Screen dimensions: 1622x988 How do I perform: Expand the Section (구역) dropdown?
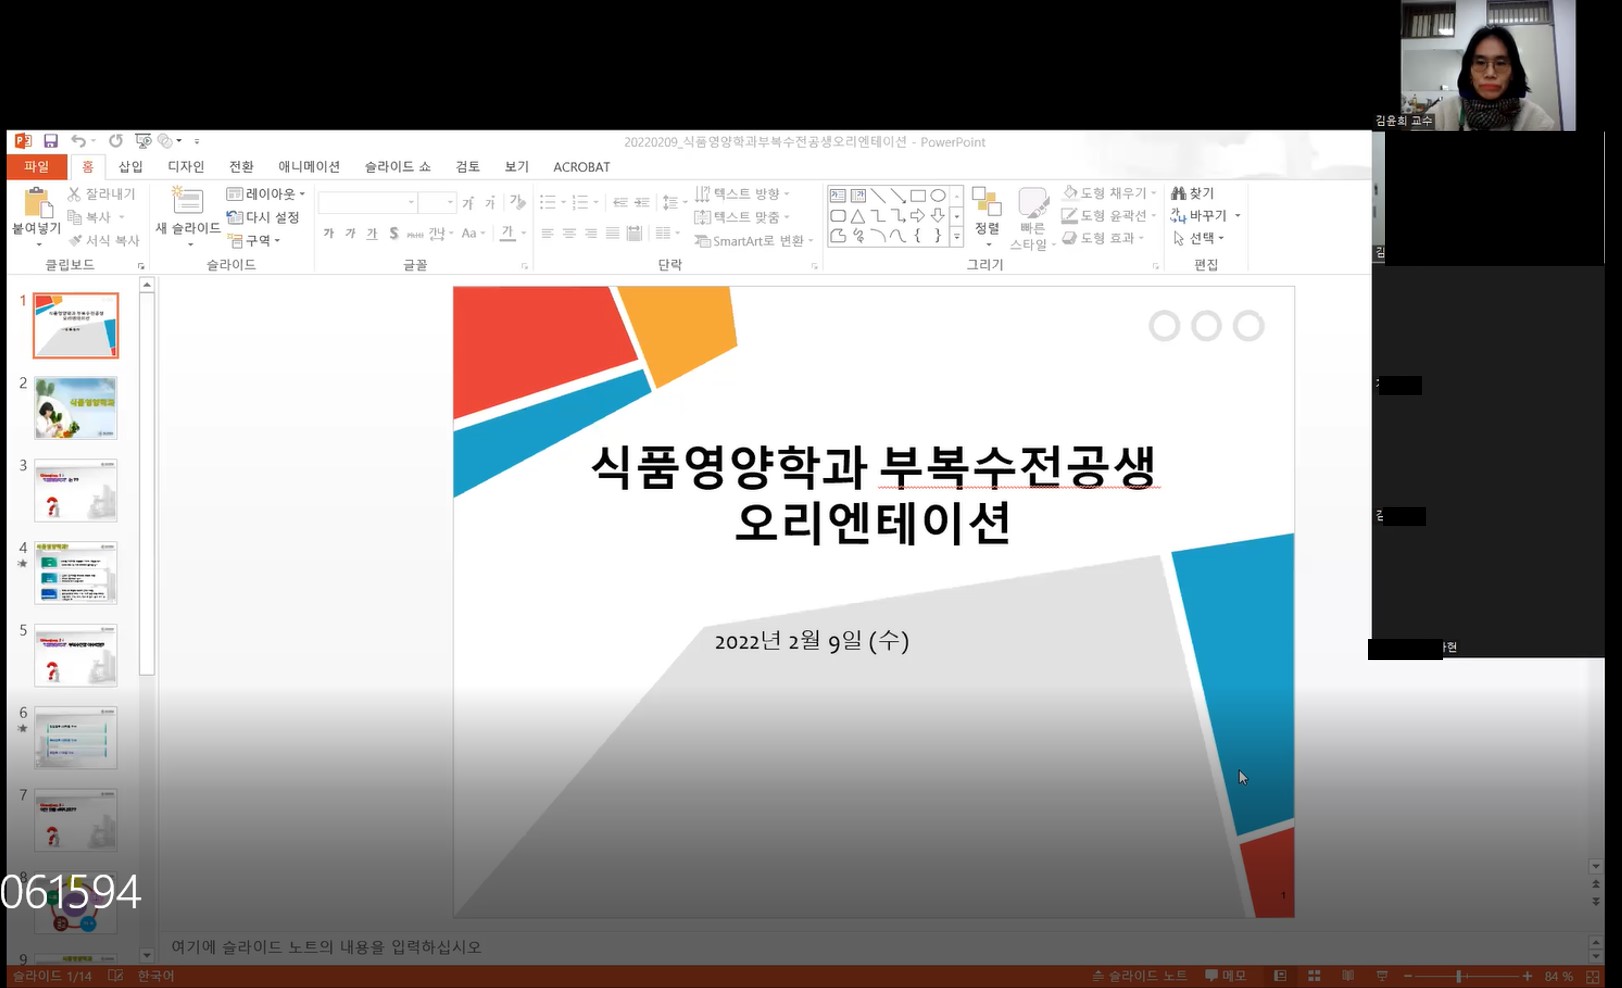[255, 240]
